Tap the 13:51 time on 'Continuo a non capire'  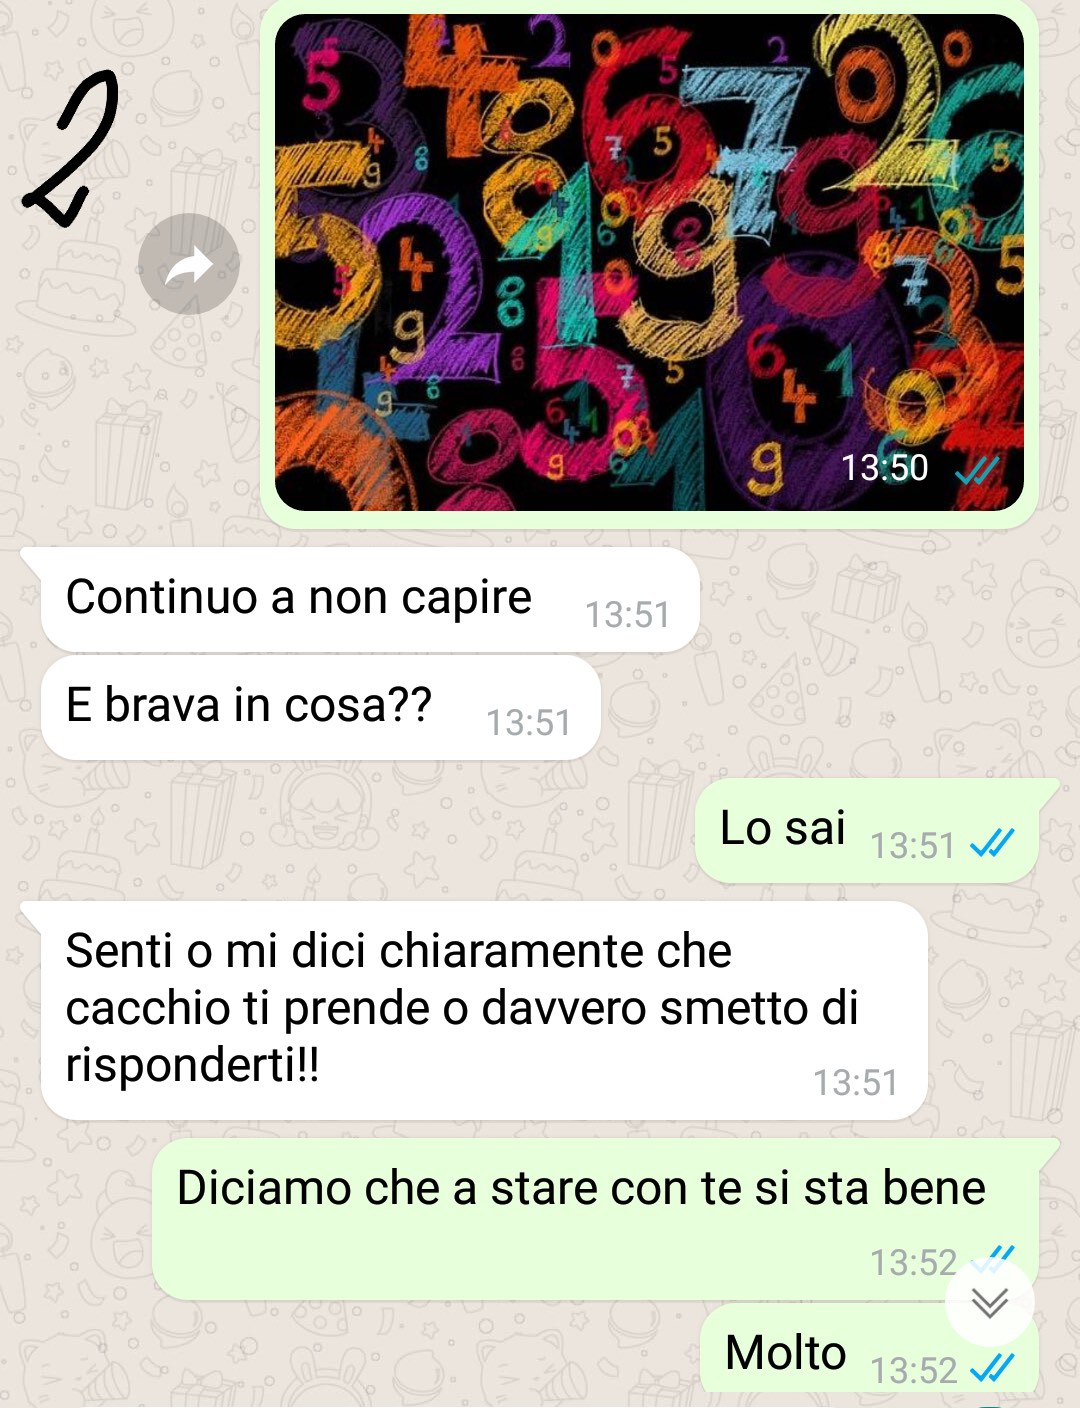[627, 615]
